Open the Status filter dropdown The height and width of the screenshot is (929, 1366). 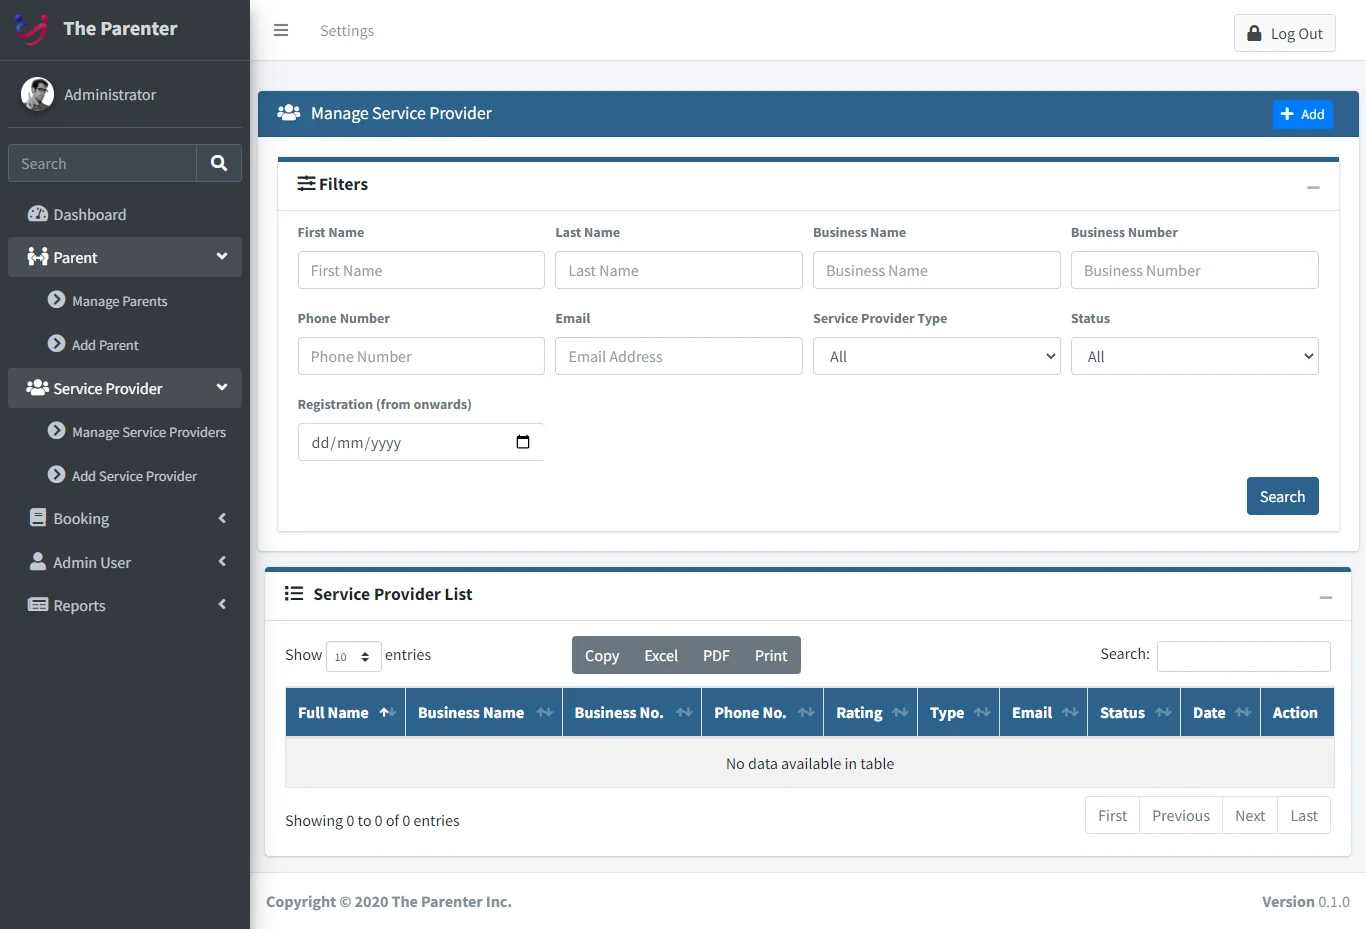[x=1194, y=356]
